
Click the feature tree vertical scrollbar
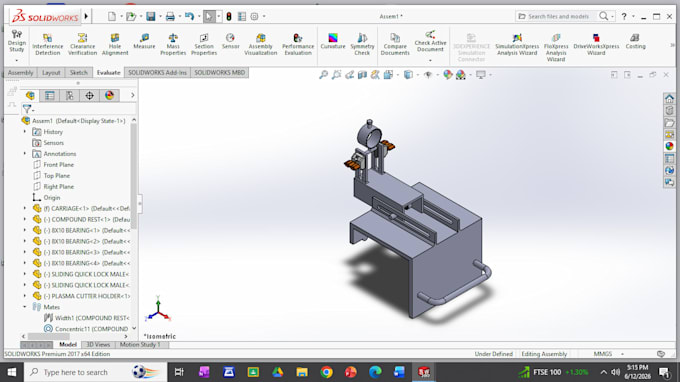[134, 176]
